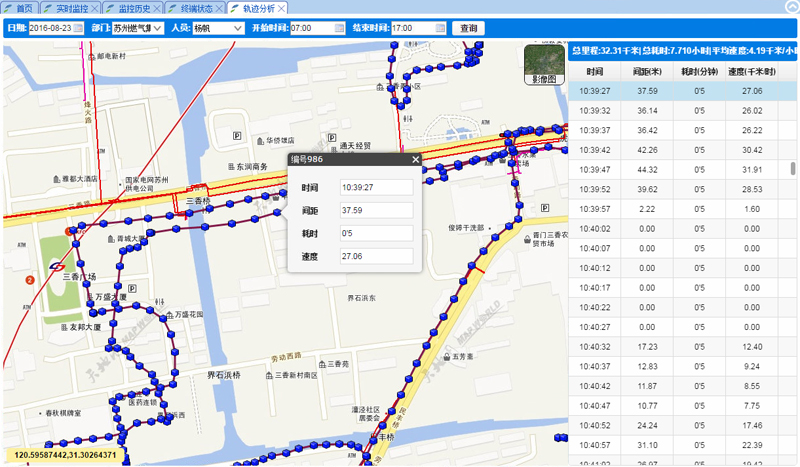Click the 开始时间 time picker icon
Viewport: 800px width, 467px height.
click(340, 28)
